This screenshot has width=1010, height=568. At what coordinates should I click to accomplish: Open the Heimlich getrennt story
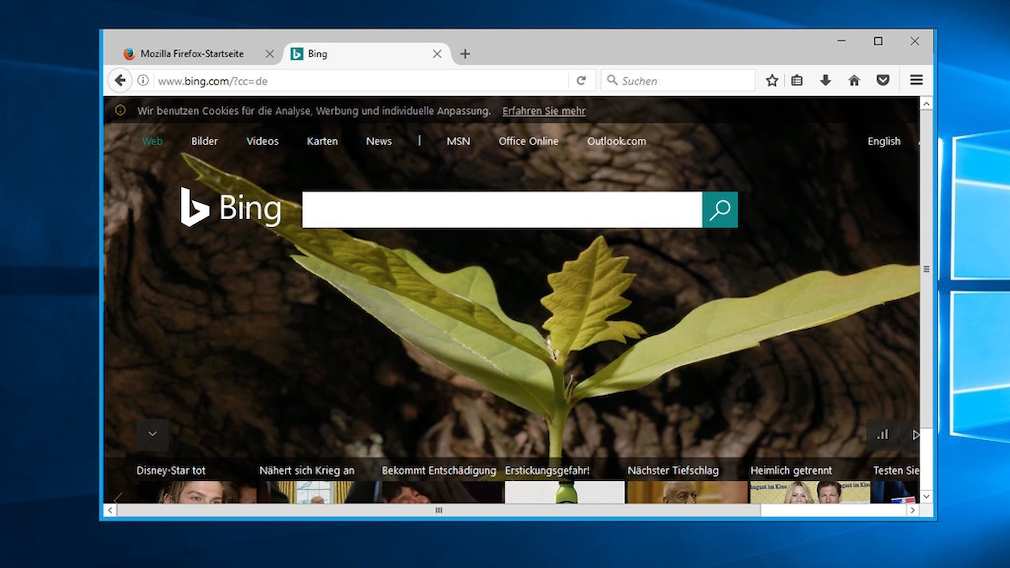click(x=791, y=470)
